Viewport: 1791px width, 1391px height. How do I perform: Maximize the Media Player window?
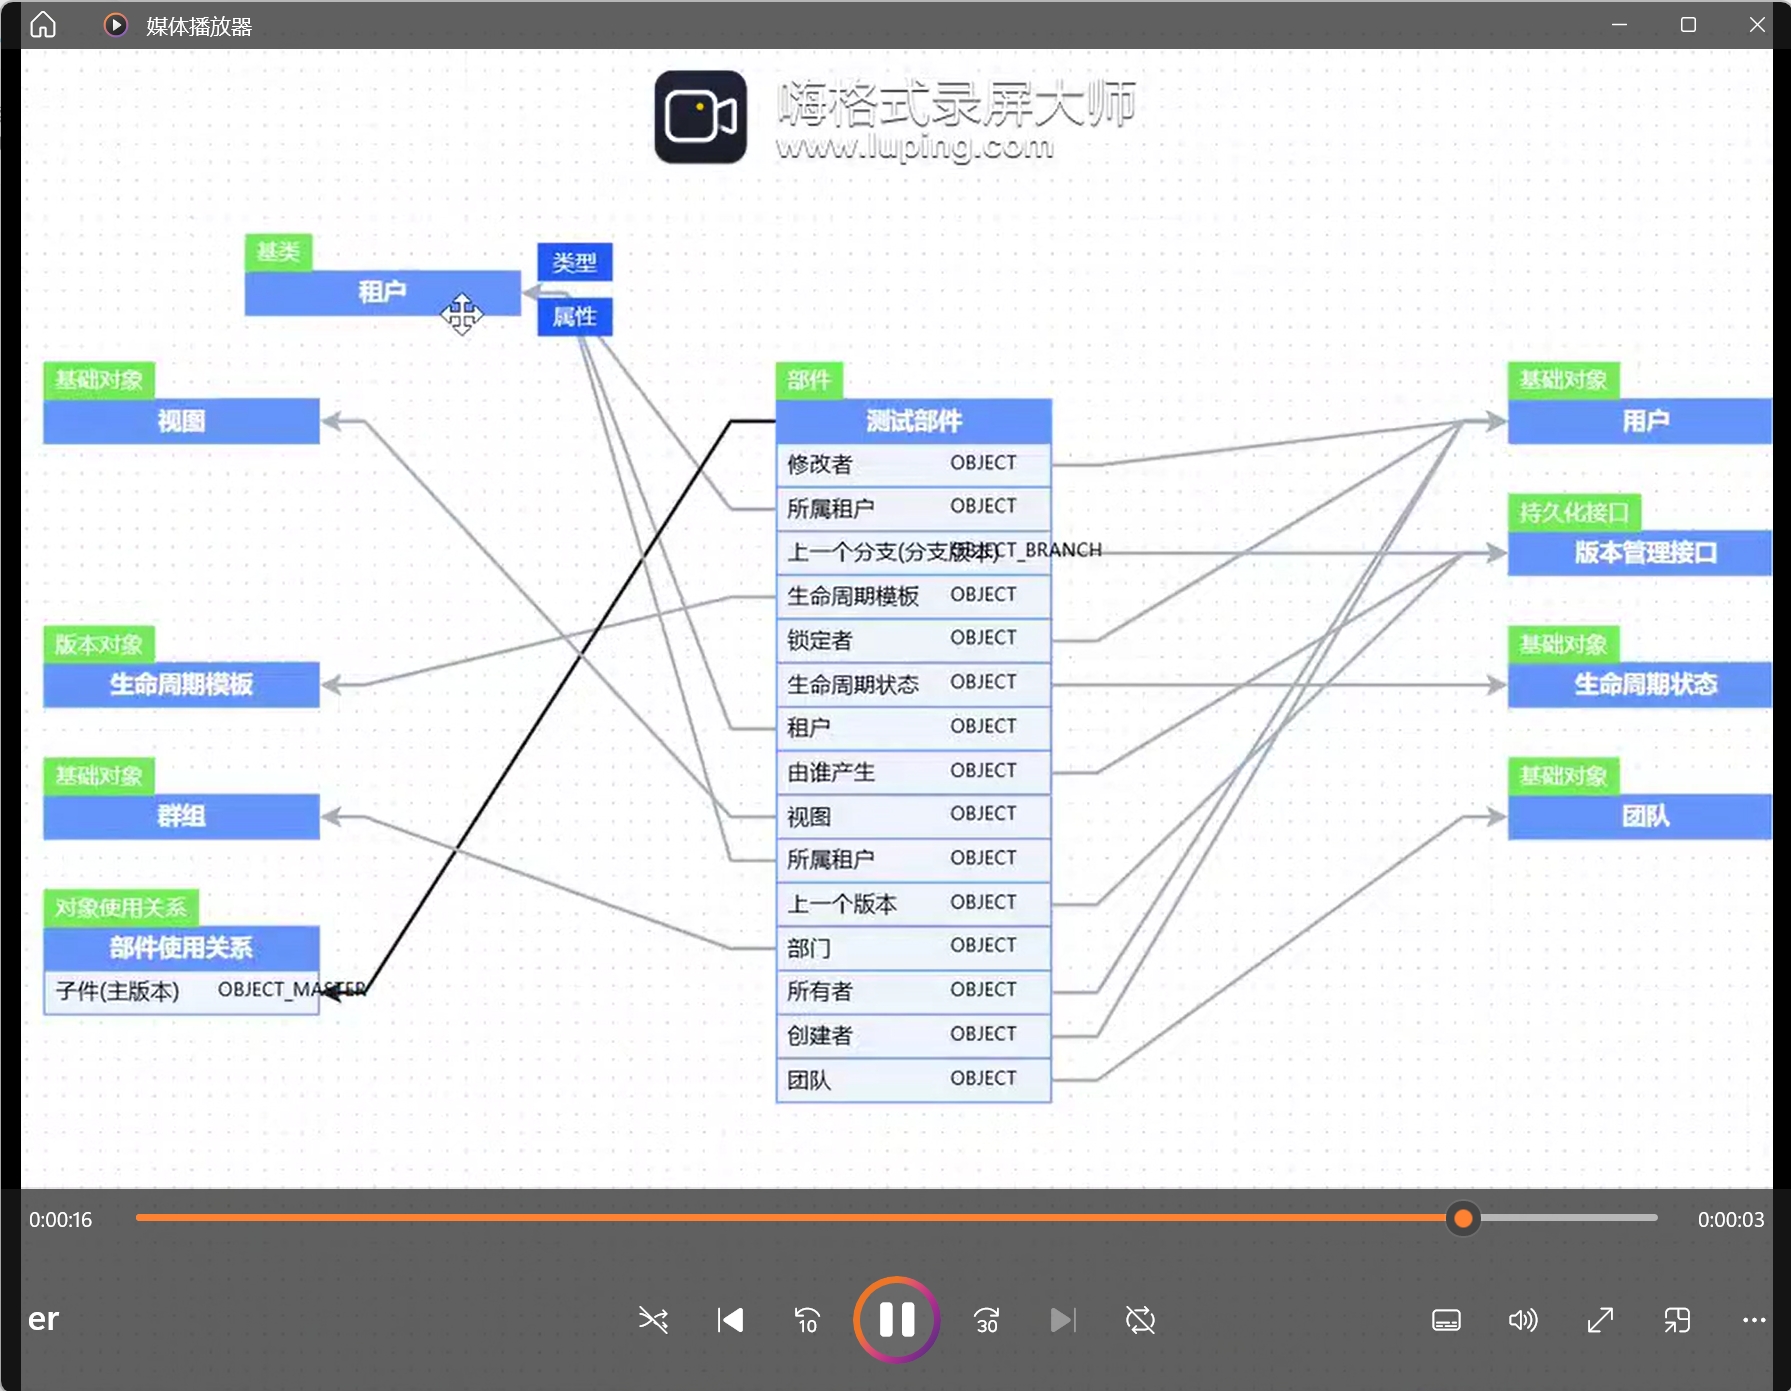[x=1688, y=24]
